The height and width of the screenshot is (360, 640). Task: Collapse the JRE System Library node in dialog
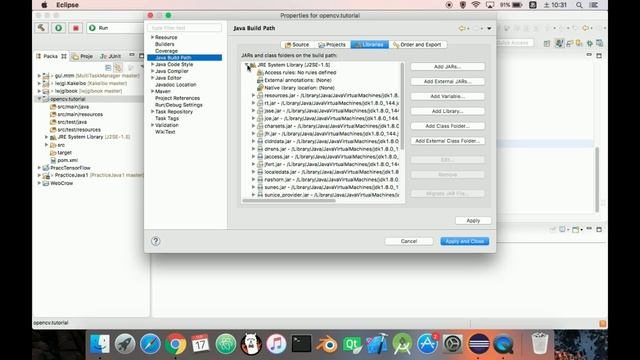[x=247, y=65]
